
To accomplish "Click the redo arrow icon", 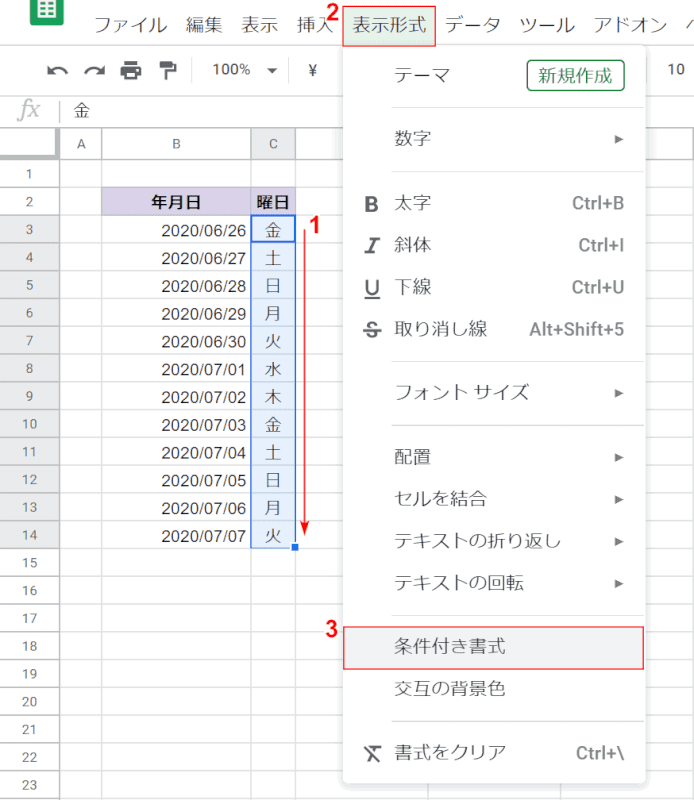I will 94,70.
